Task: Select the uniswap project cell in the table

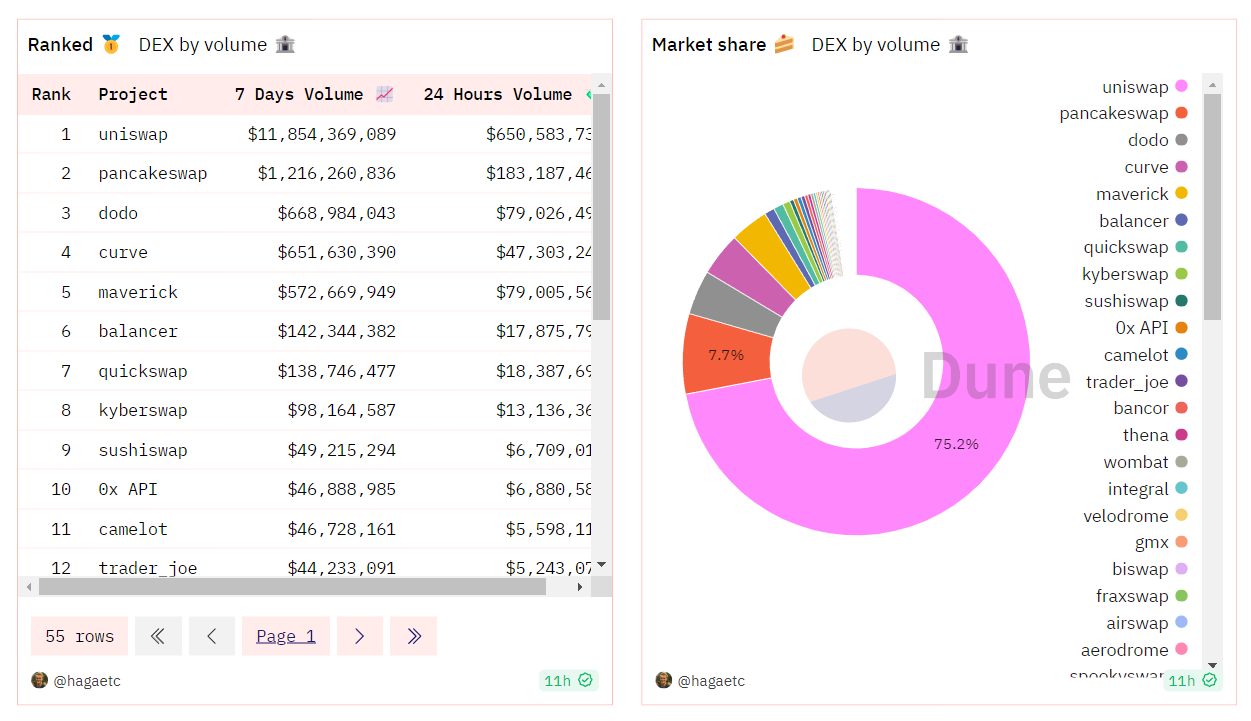Action: tap(133, 134)
